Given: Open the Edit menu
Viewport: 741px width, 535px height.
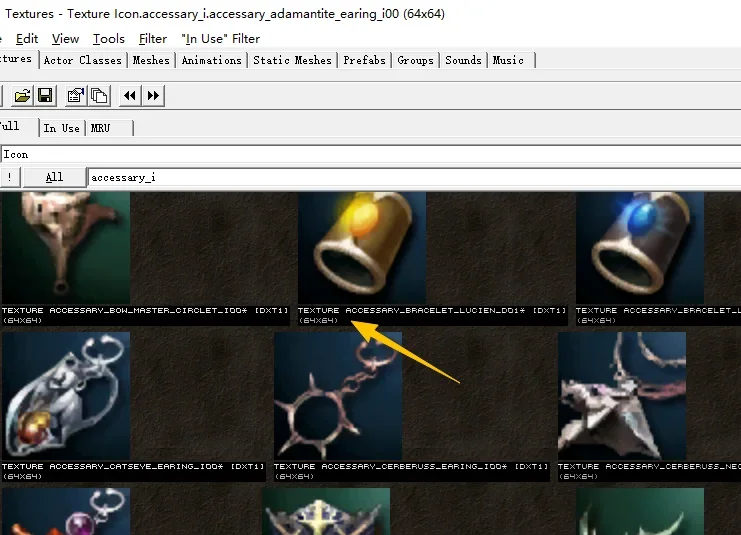Looking at the screenshot, I should 27,39.
